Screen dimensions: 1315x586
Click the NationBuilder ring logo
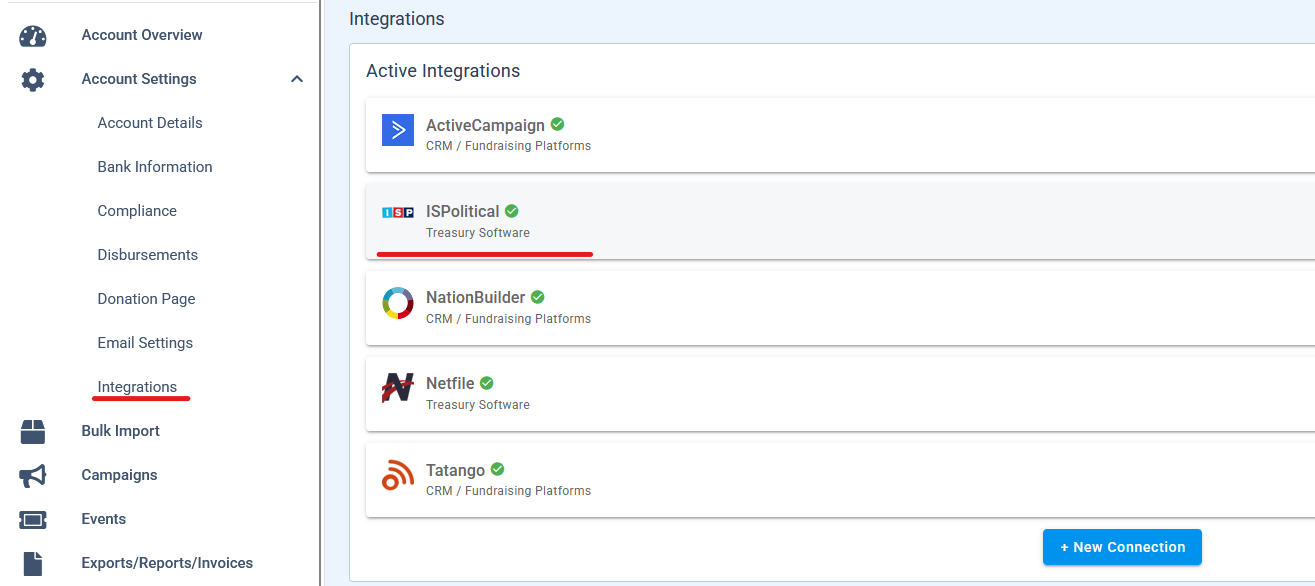pos(398,303)
